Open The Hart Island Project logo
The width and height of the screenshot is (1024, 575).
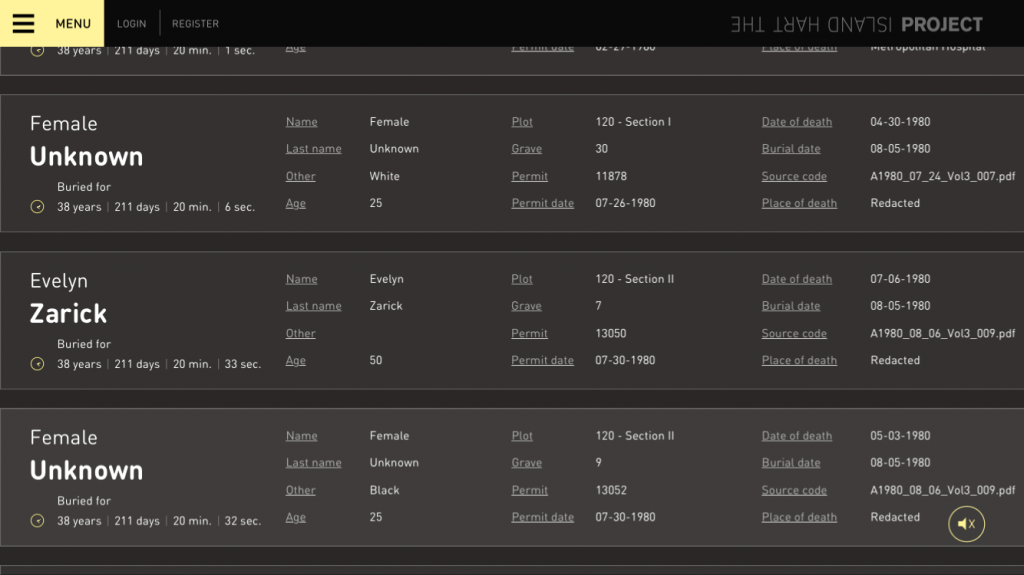tap(856, 24)
